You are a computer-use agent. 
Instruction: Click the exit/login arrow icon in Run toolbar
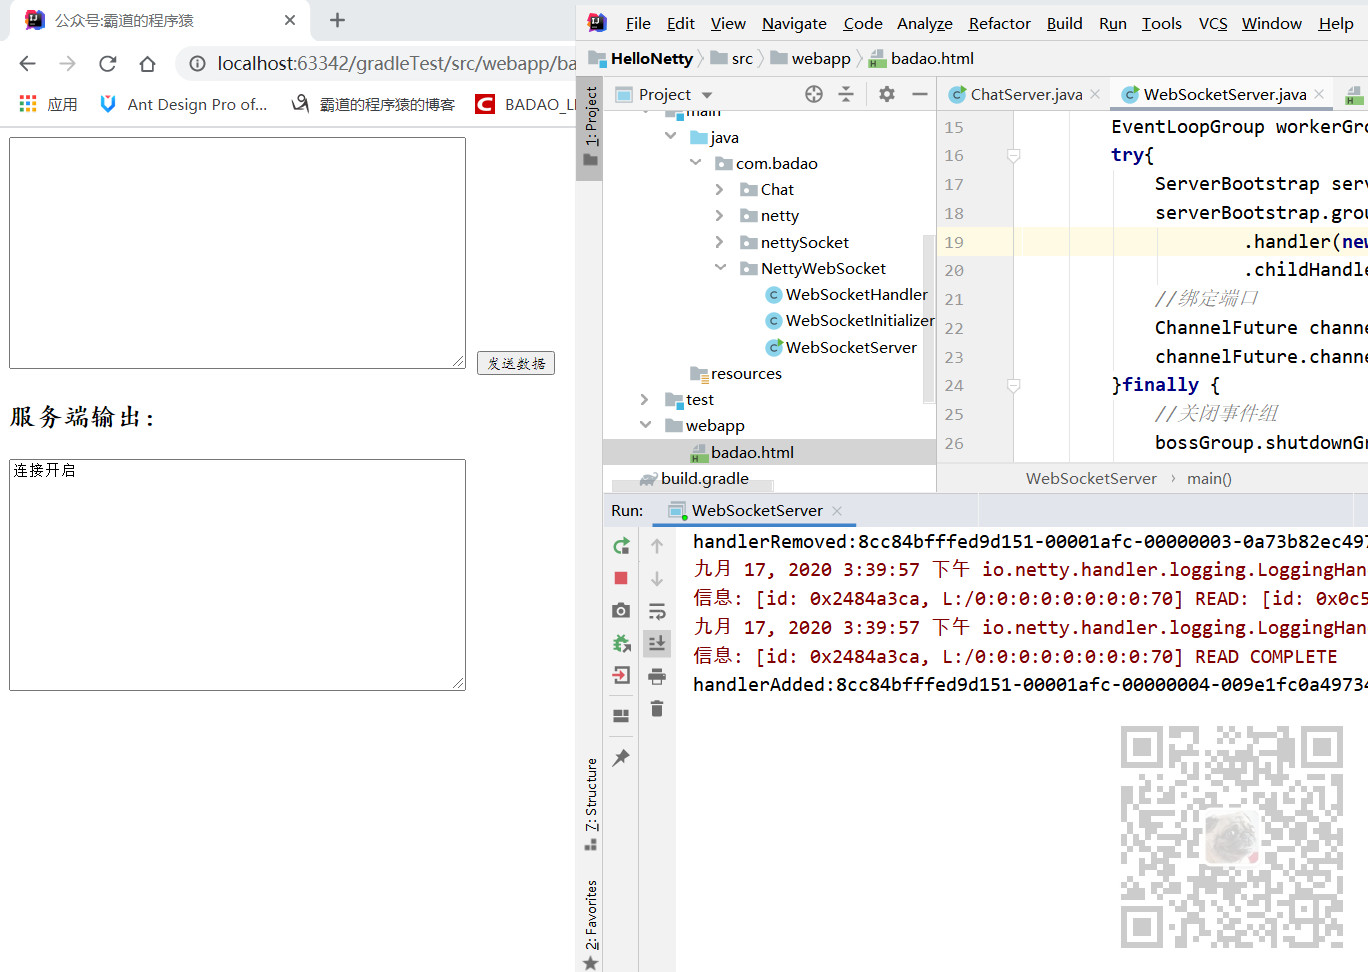point(621,675)
